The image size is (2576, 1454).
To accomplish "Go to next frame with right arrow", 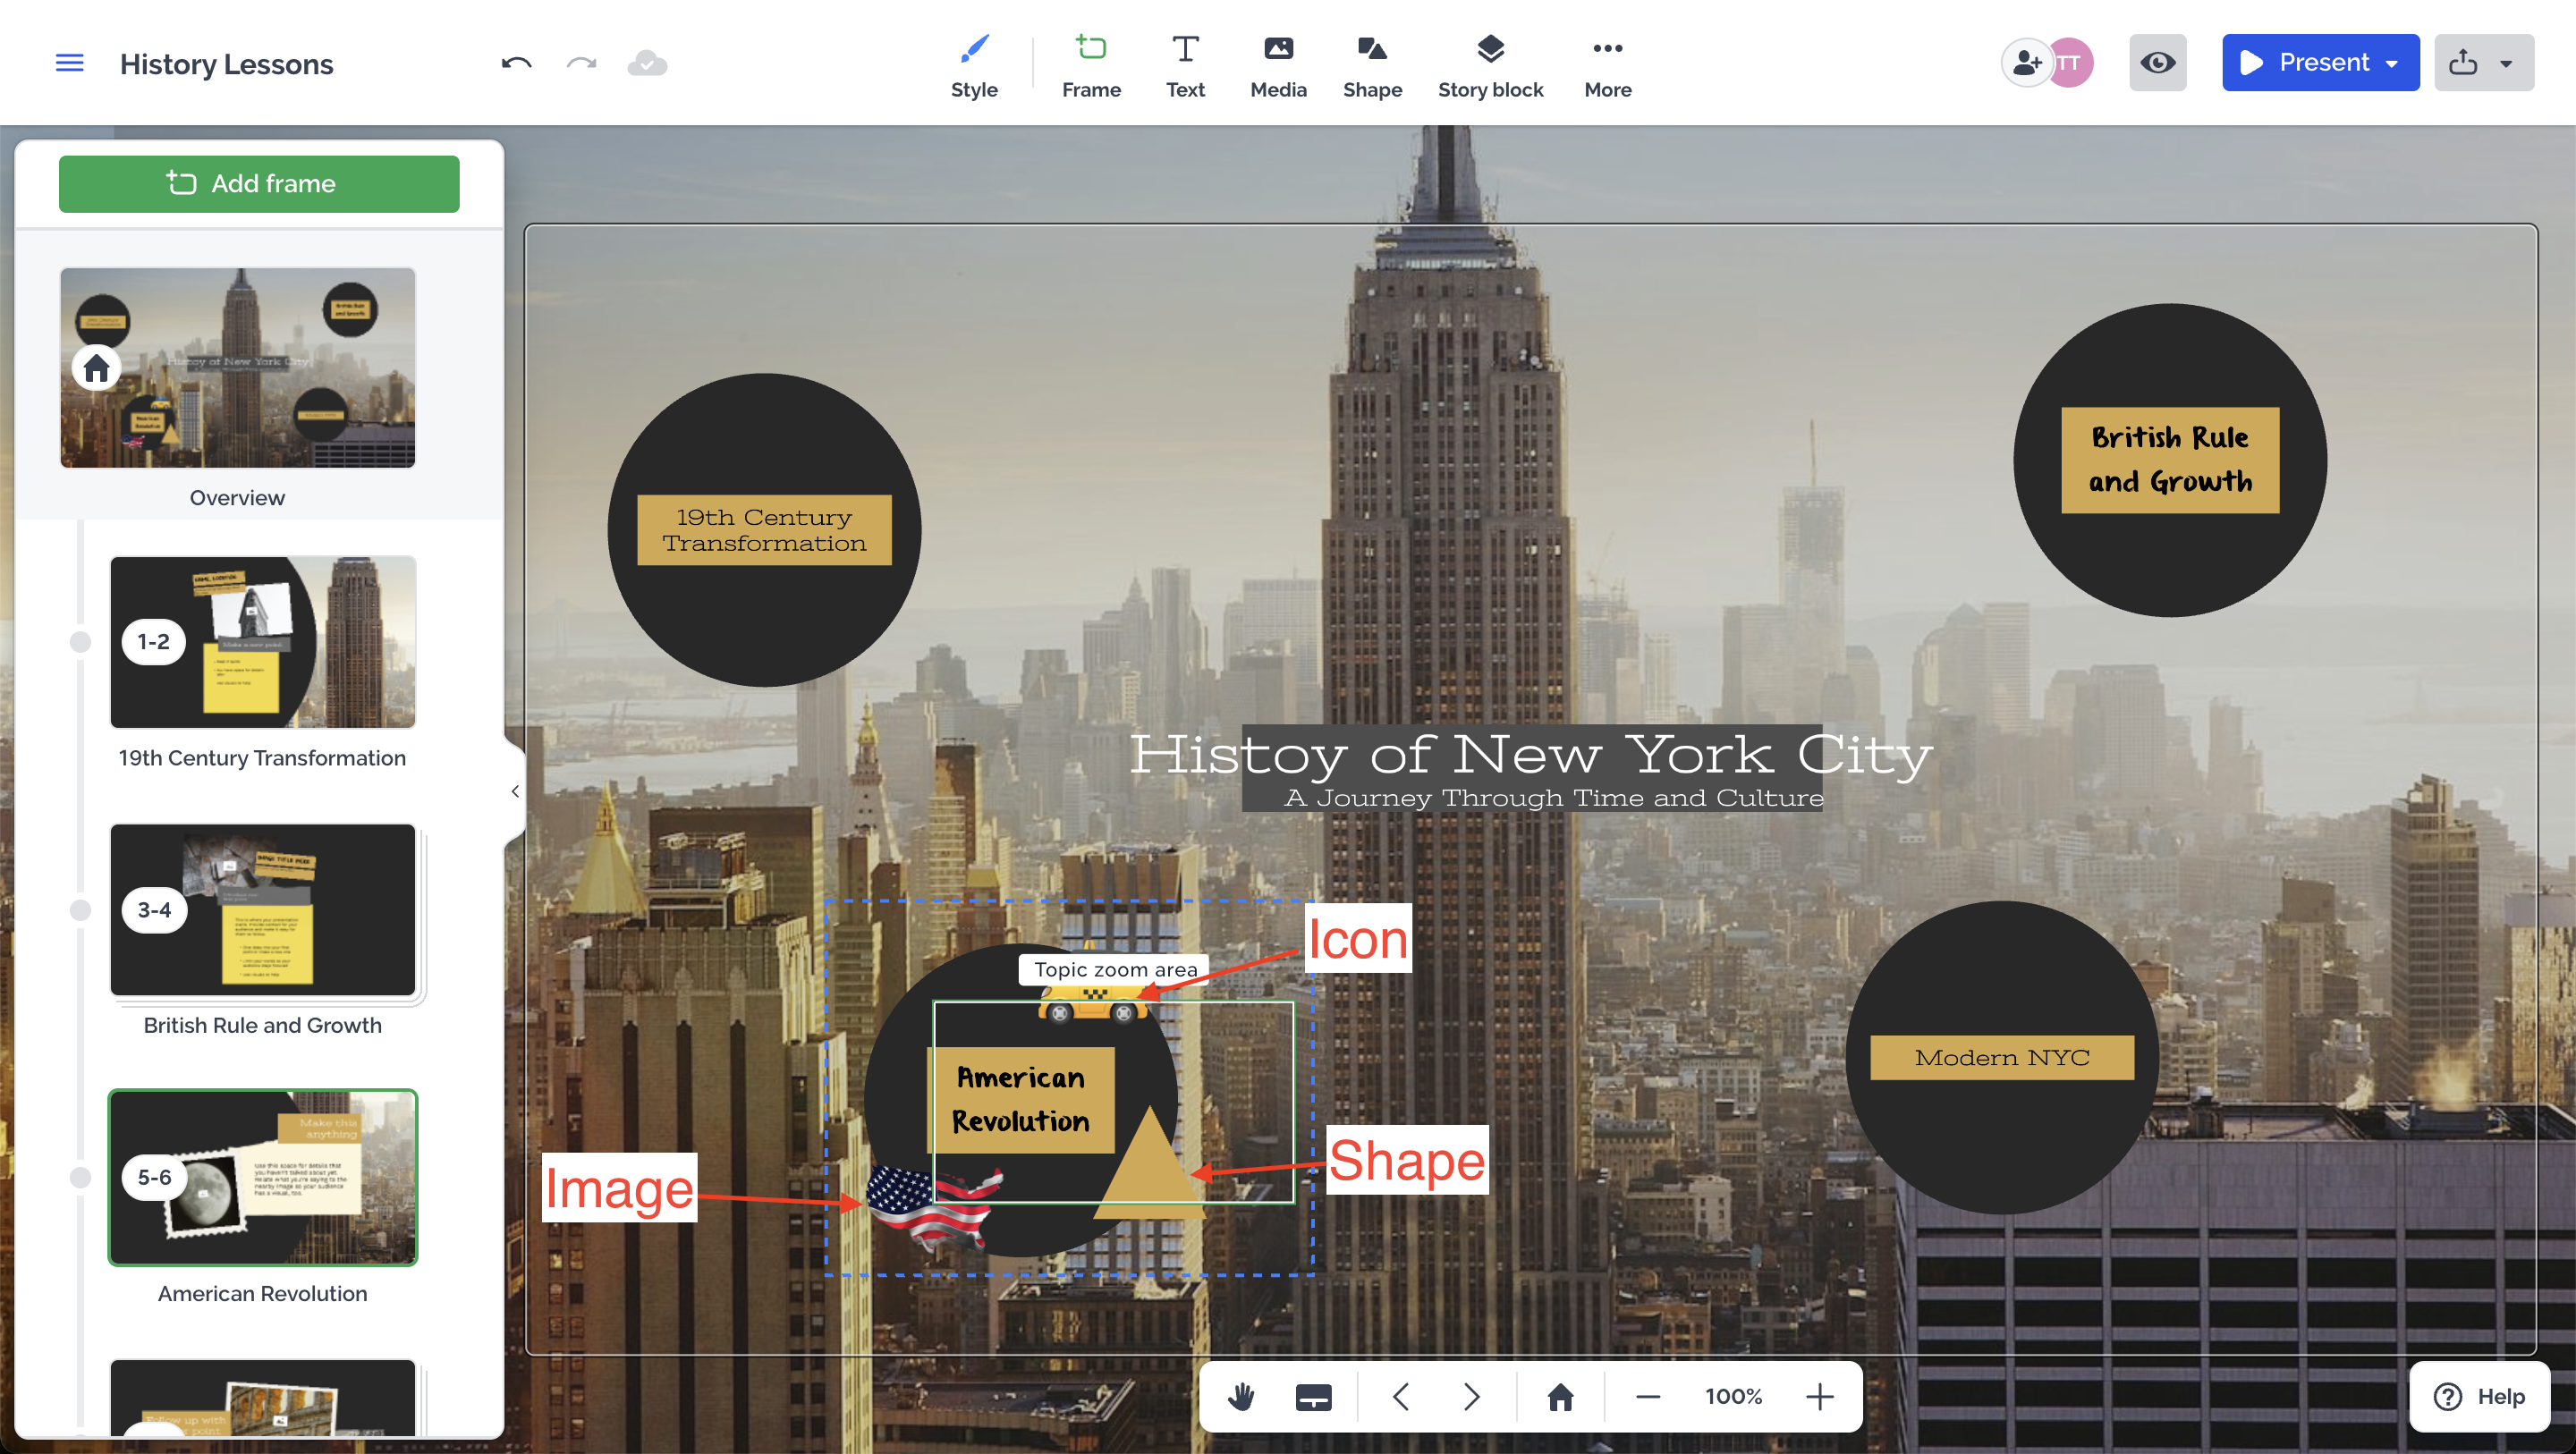I will [1471, 1397].
